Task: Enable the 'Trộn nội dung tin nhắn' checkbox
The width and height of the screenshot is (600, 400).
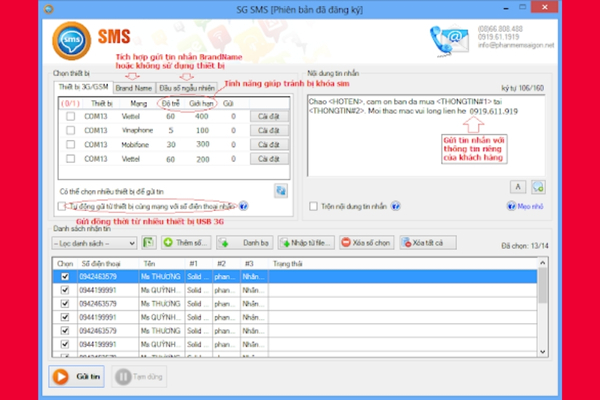Action: [x=313, y=207]
